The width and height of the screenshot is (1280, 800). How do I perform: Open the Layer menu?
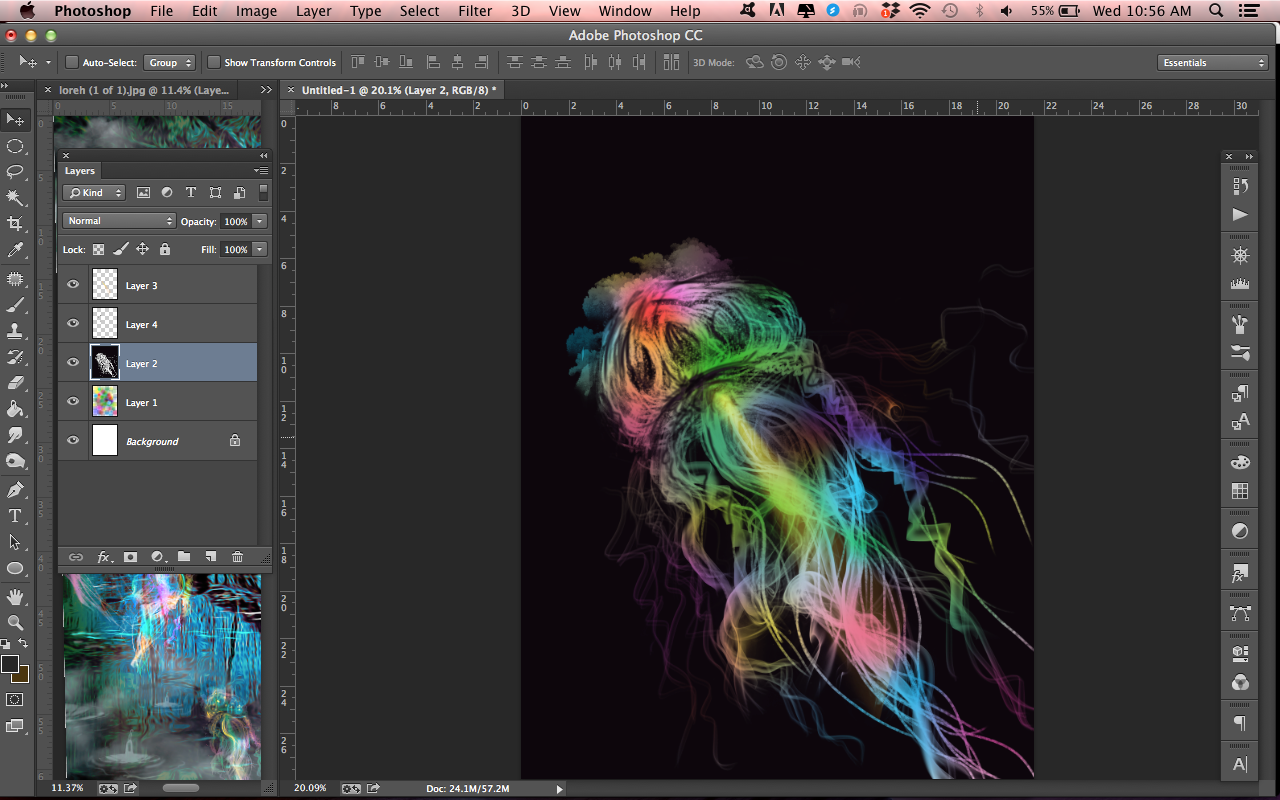click(313, 11)
